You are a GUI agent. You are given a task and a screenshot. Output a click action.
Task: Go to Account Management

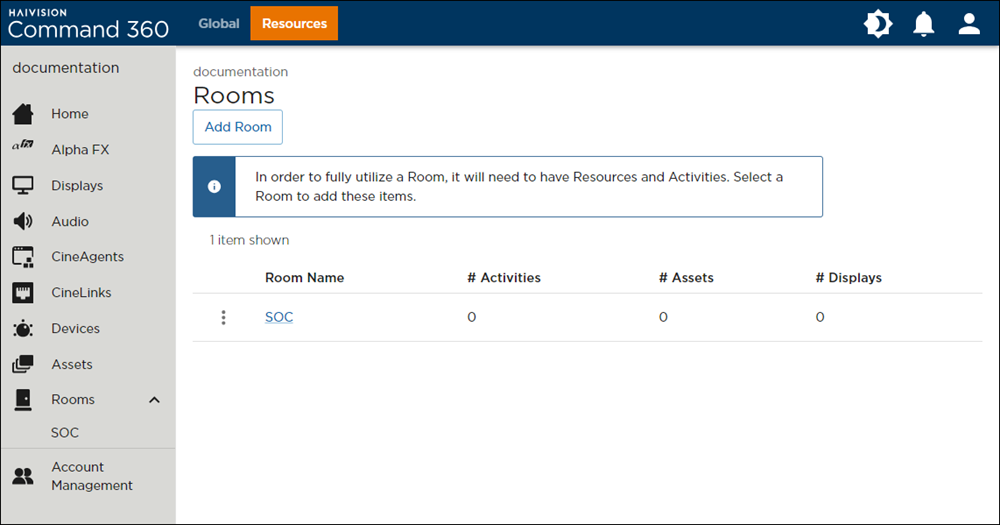pyautogui.click(x=92, y=476)
